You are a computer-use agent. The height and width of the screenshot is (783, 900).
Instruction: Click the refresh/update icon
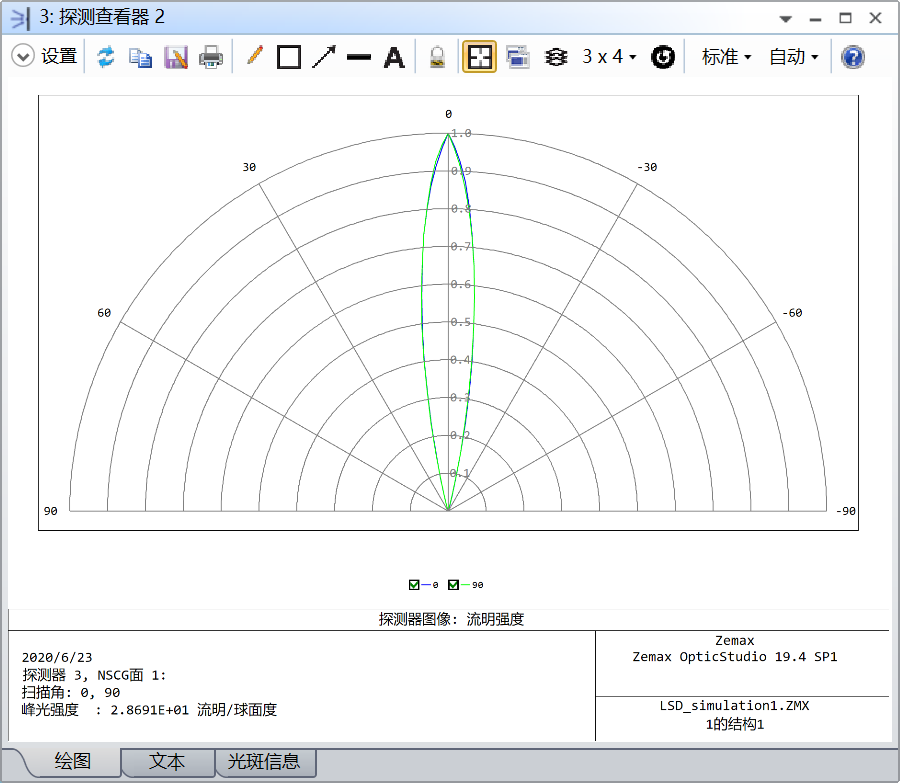click(105, 57)
